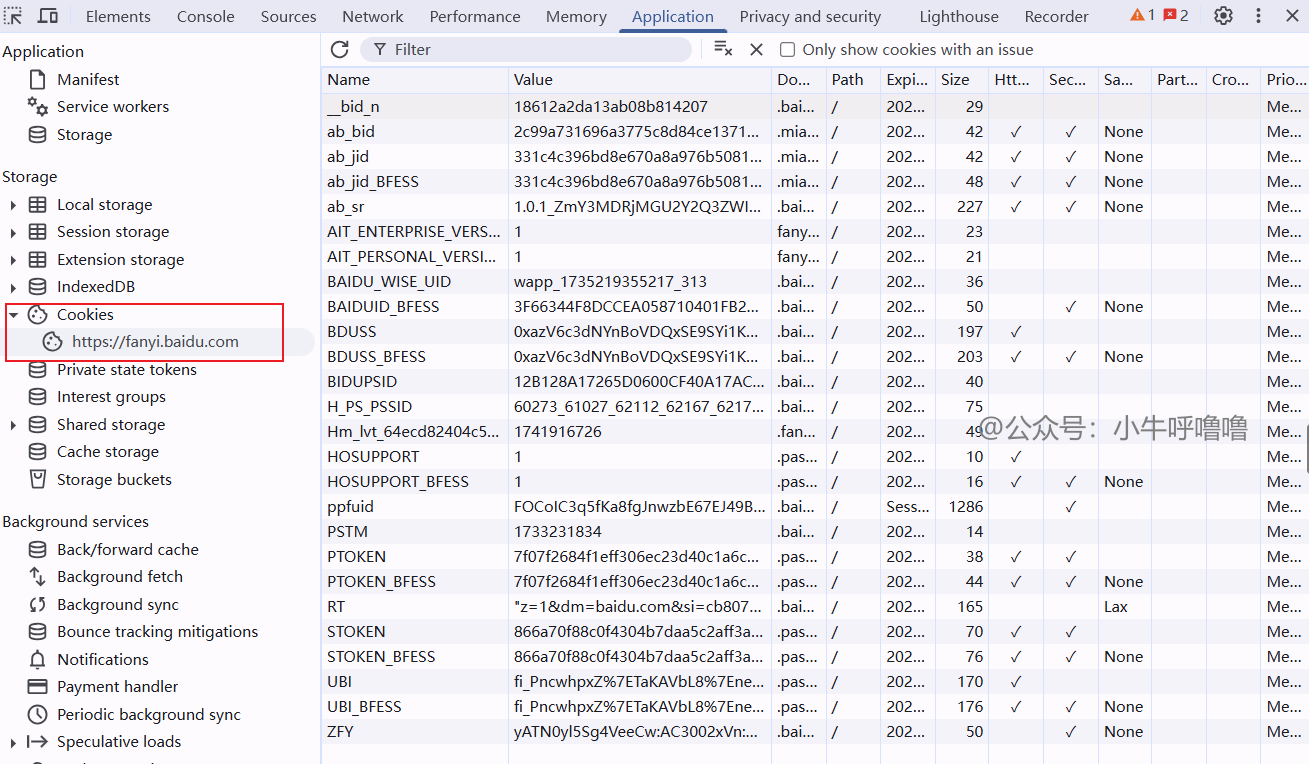The width and height of the screenshot is (1309, 764).
Task: Select the fanyi.baidu.com cookies entry
Action: [155, 342]
